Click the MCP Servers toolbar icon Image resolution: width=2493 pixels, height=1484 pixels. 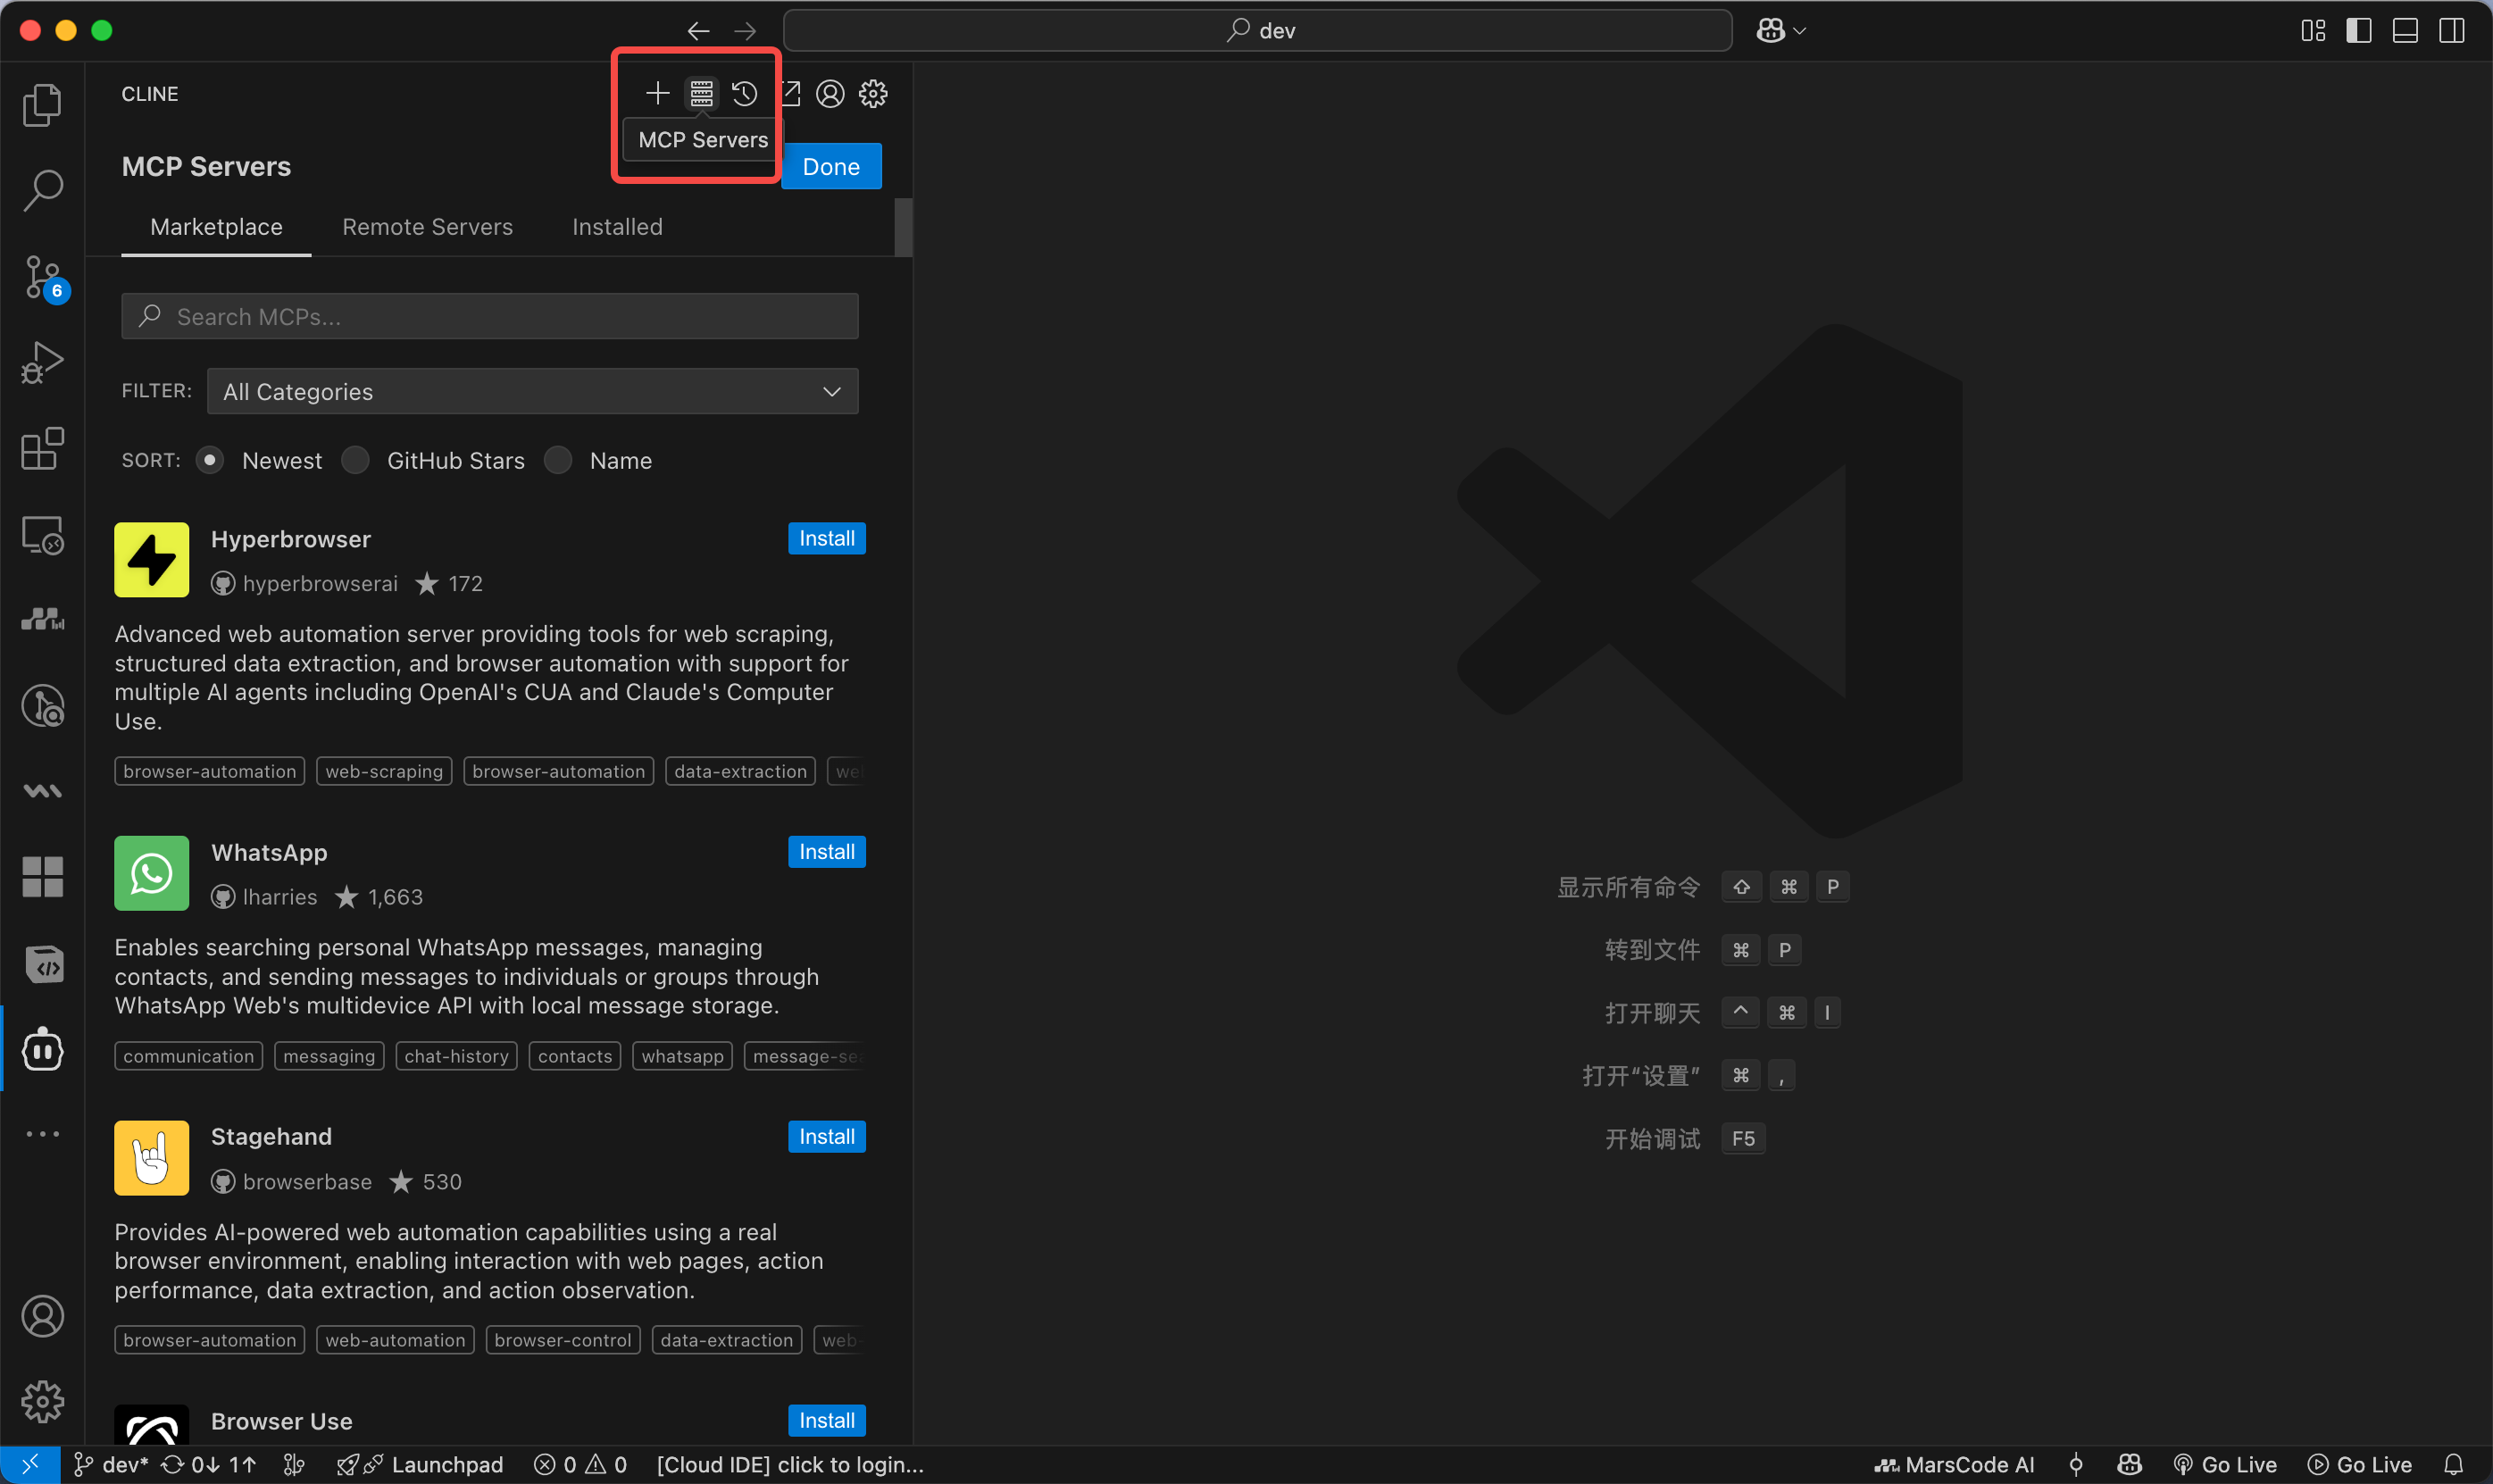pyautogui.click(x=701, y=93)
